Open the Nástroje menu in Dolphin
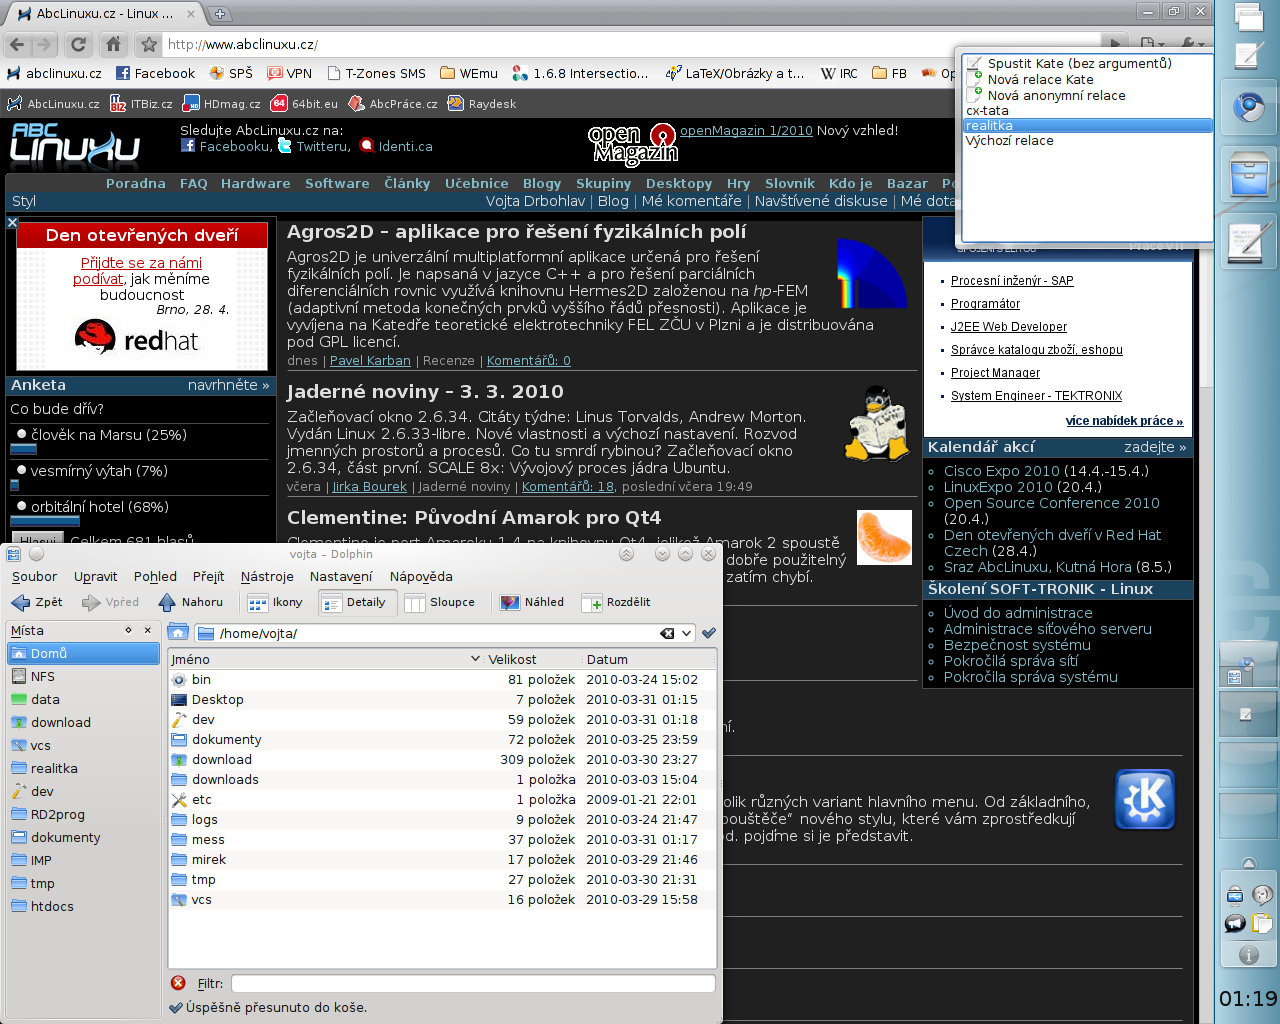Image resolution: width=1280 pixels, height=1024 pixels. [267, 576]
